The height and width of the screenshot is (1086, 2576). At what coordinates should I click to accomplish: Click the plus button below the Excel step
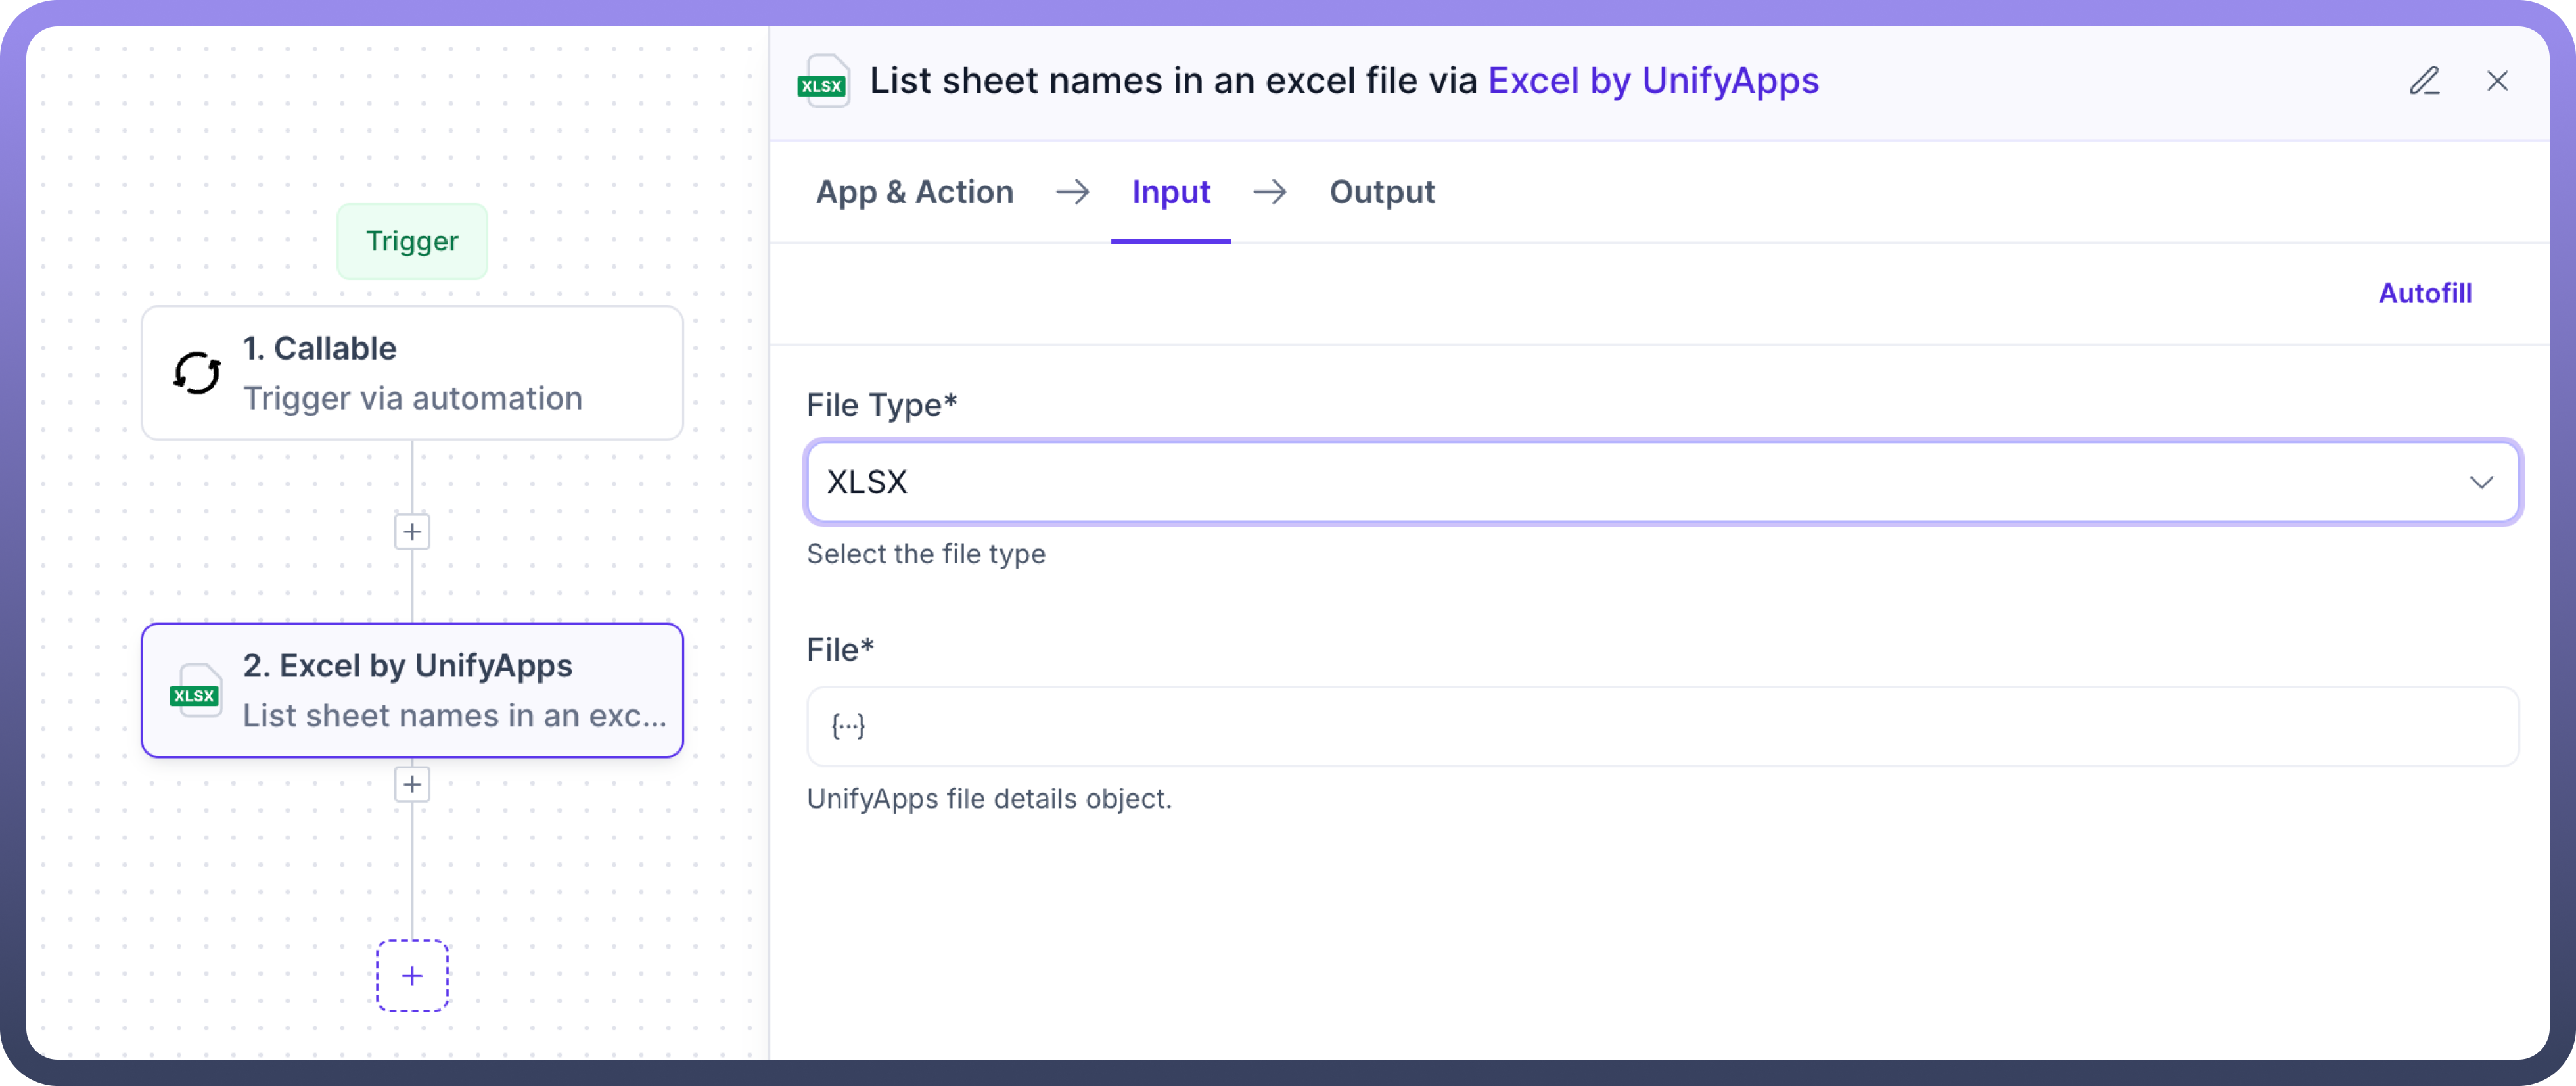pos(412,785)
